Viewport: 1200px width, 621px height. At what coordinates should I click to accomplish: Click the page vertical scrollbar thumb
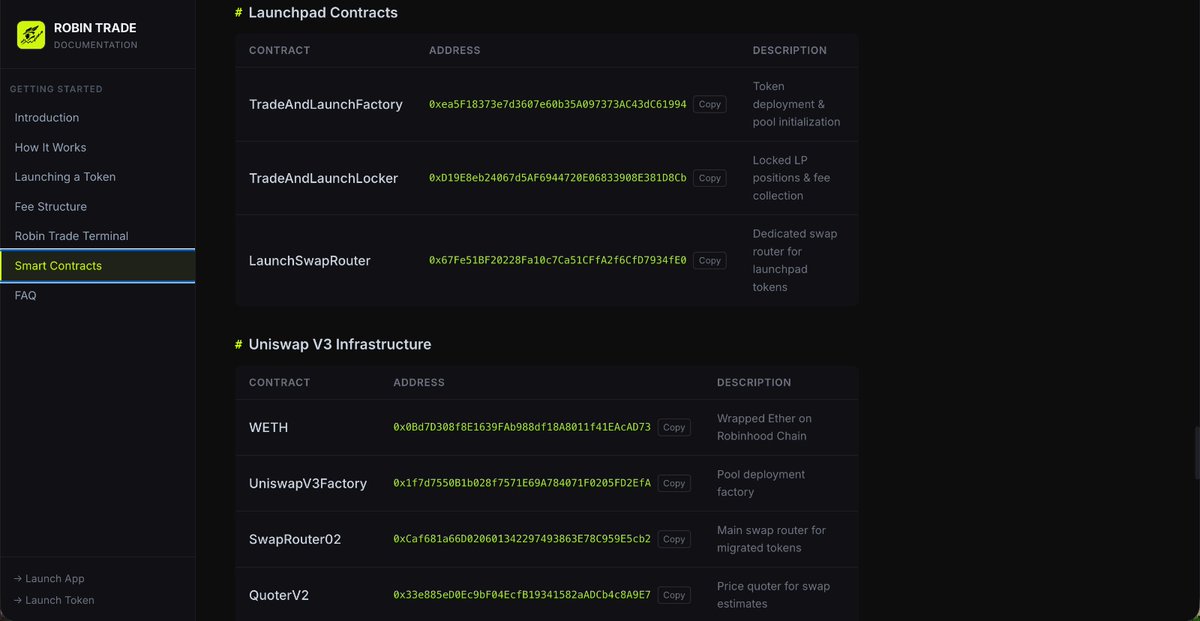(1196, 454)
